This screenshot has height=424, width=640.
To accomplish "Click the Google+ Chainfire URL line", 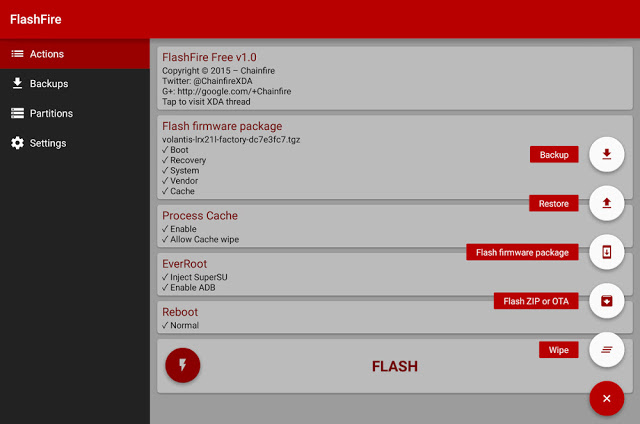I will click(227, 91).
